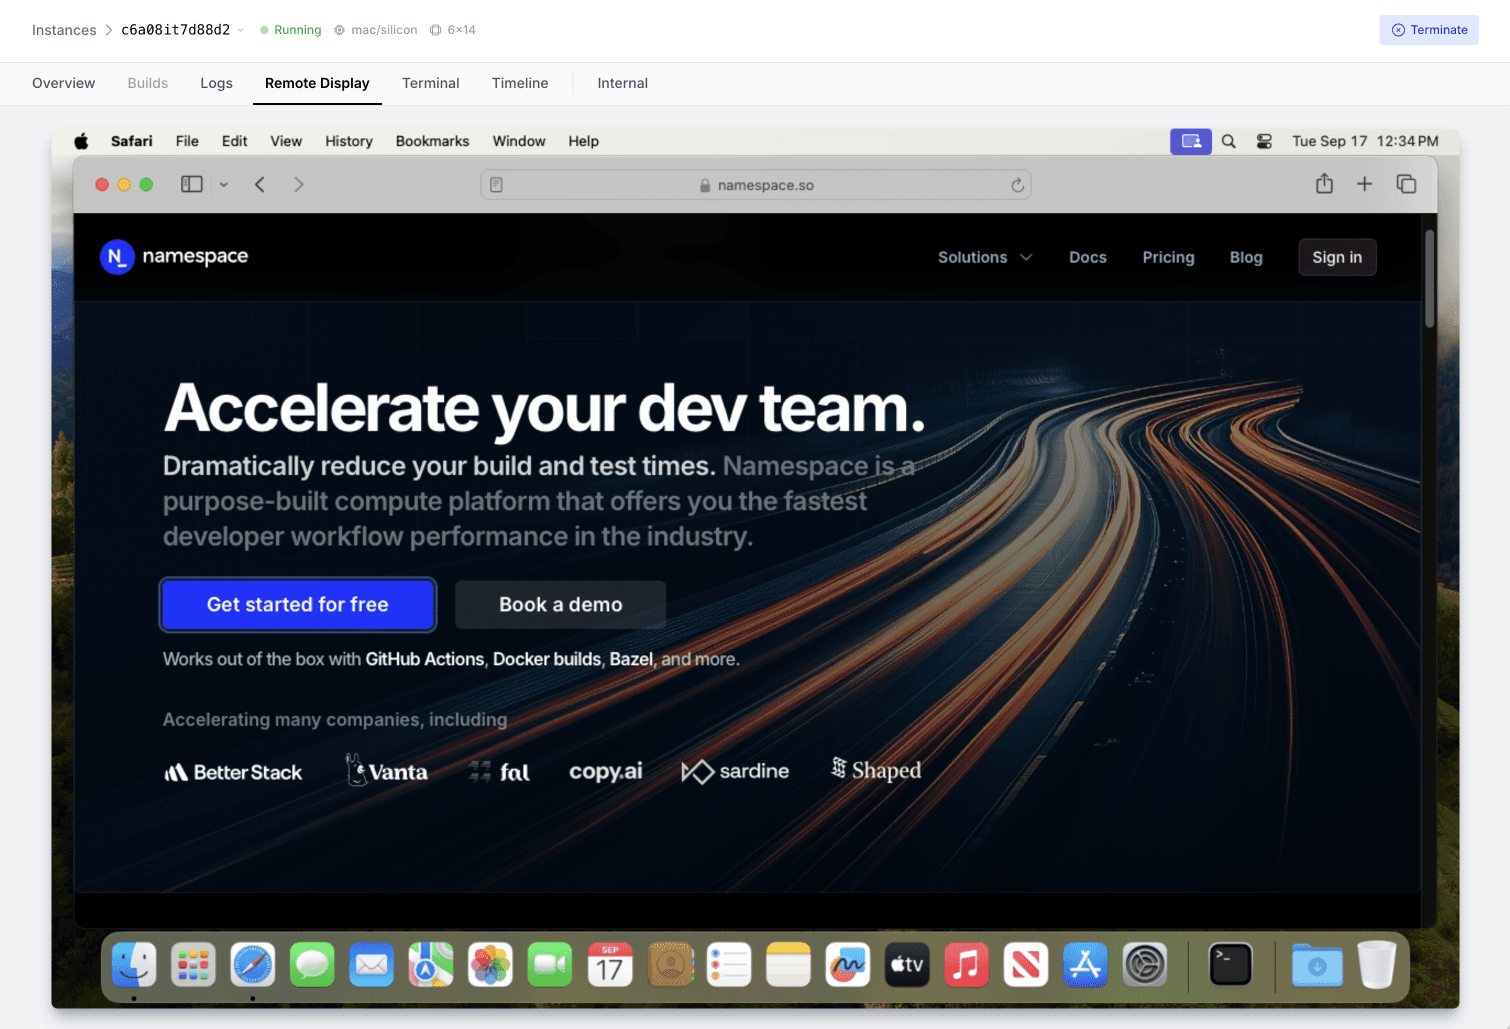The image size is (1510, 1029).
Task: Terminate the running instance
Action: click(1429, 30)
